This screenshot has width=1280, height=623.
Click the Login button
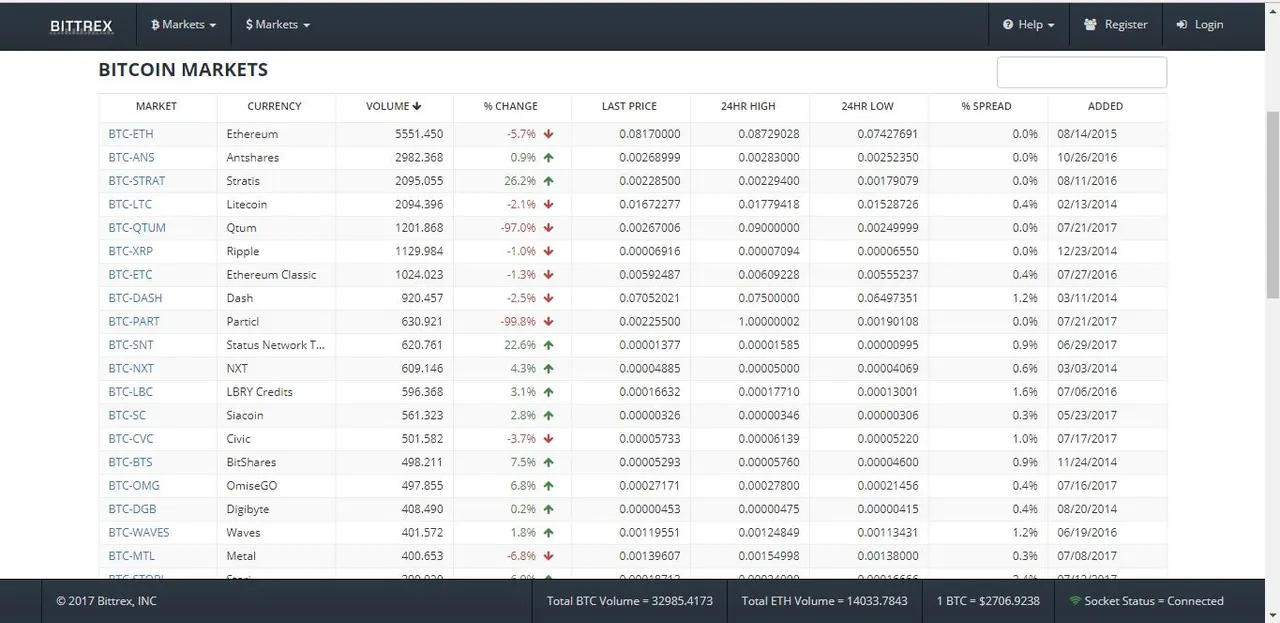(x=1199, y=25)
